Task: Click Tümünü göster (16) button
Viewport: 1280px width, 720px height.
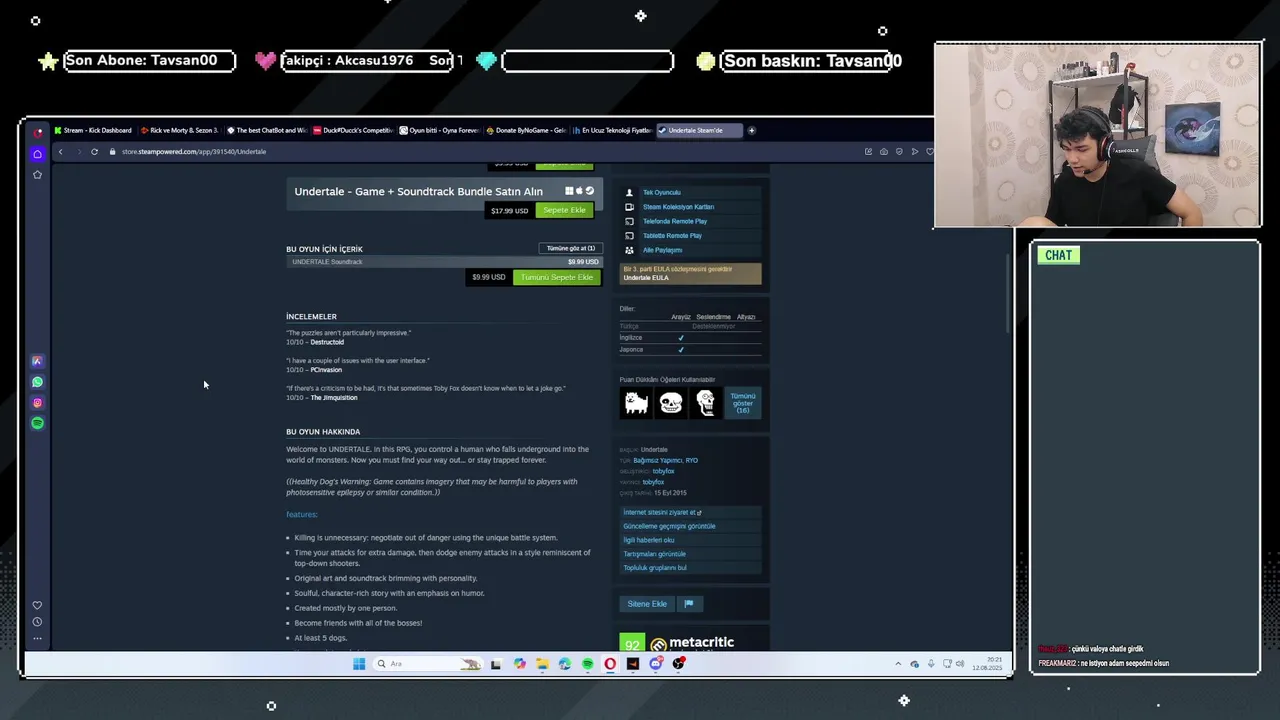Action: coord(743,403)
